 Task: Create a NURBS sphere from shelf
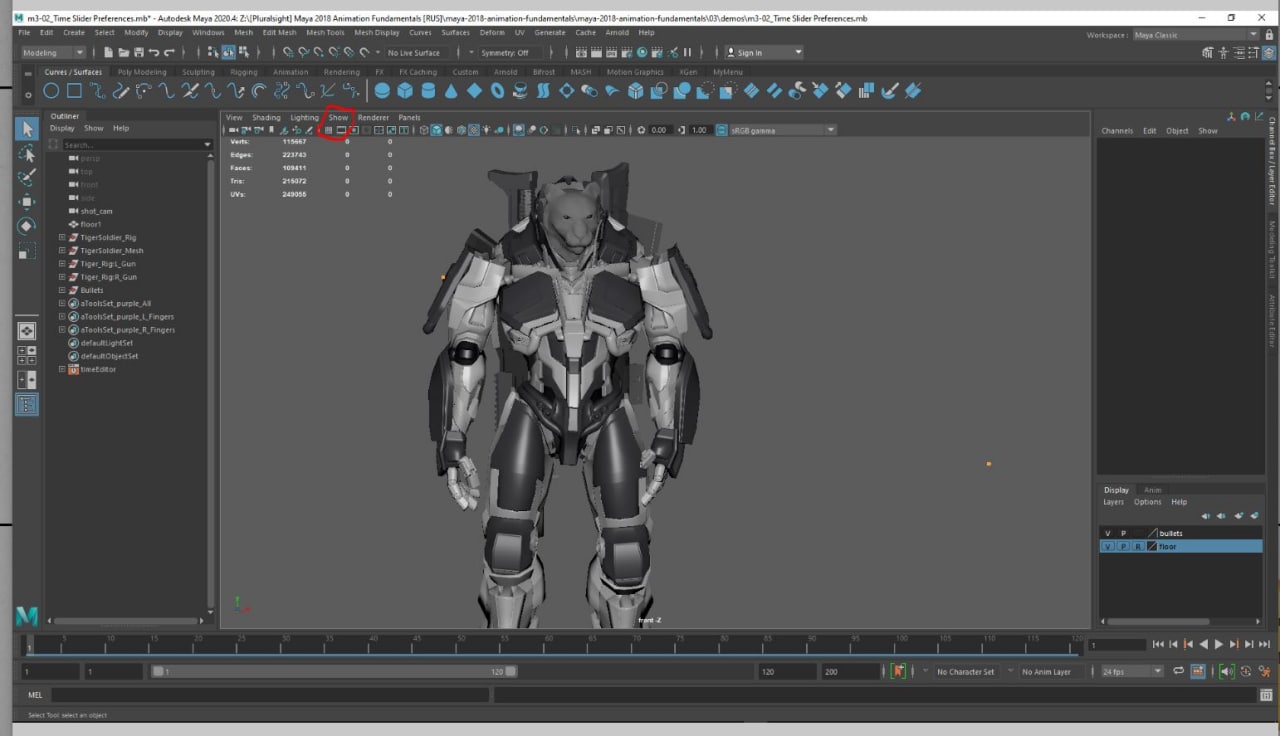(x=382, y=91)
